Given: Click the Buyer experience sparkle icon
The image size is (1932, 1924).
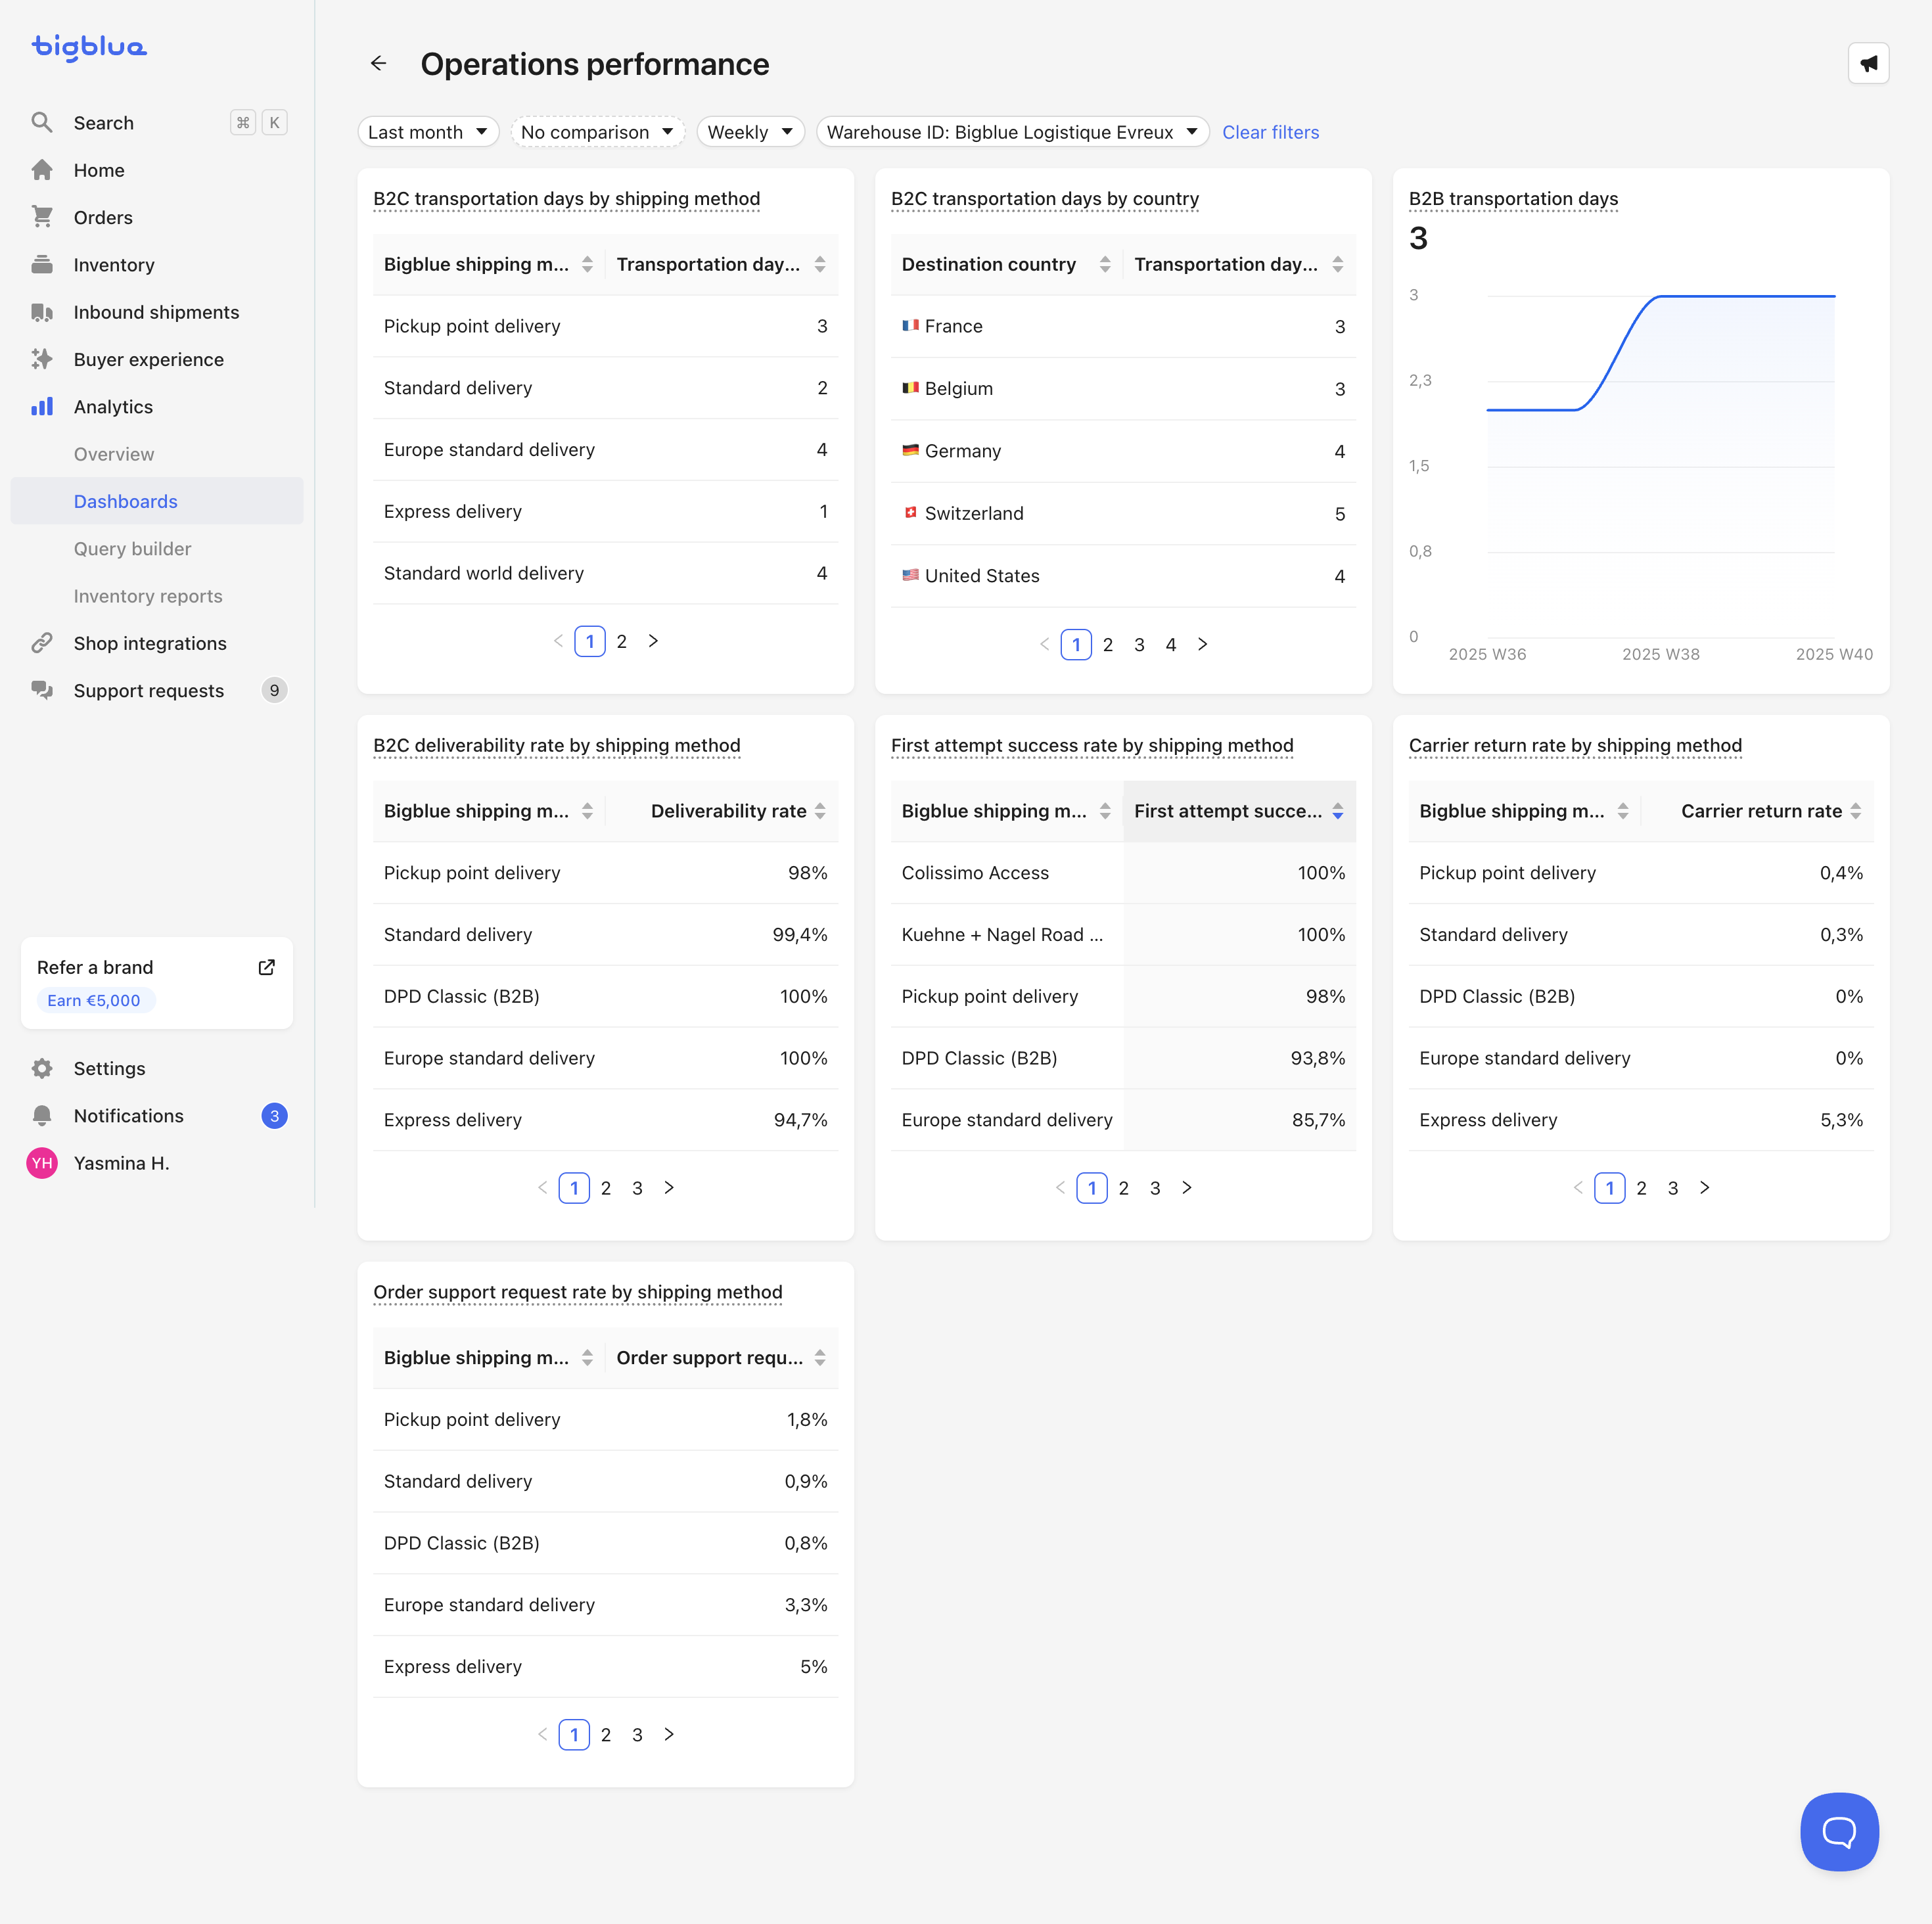Looking at the screenshot, I should (42, 359).
